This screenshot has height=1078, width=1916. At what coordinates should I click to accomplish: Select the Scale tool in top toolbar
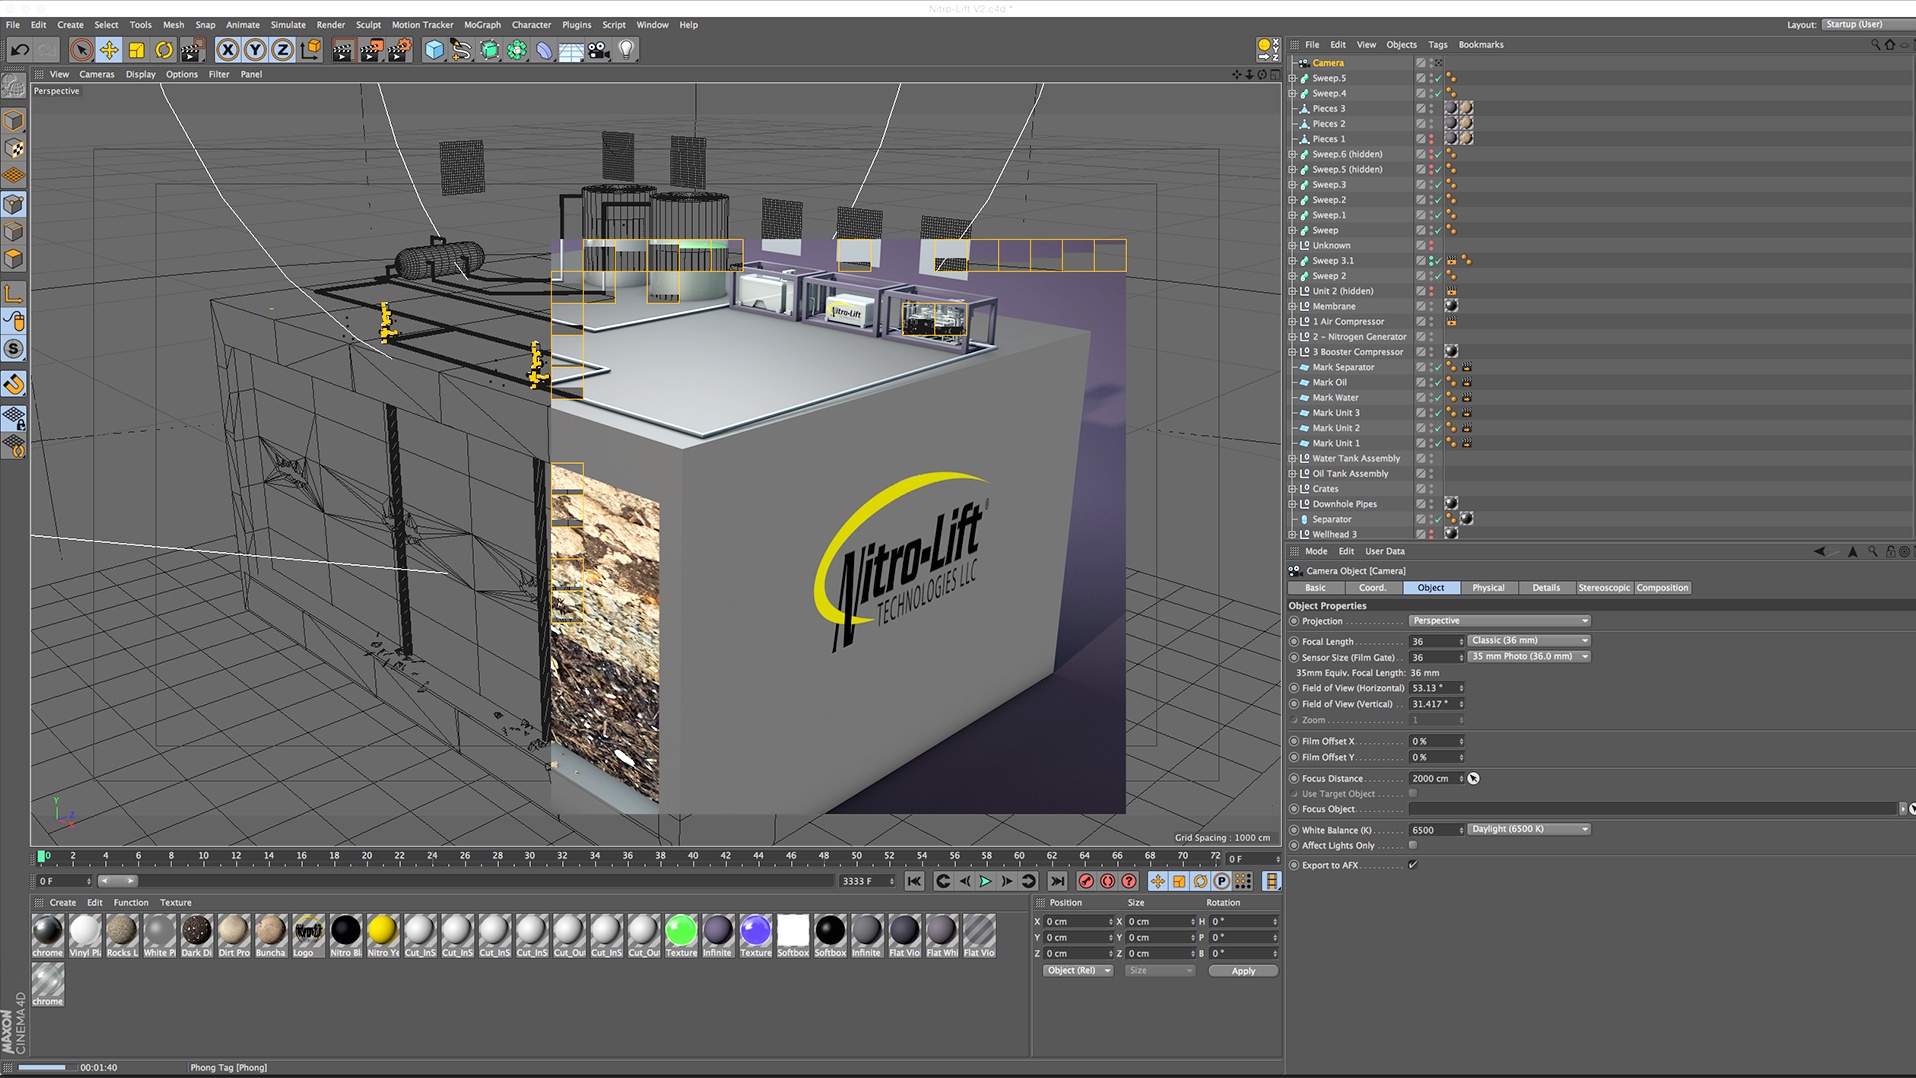pos(136,50)
